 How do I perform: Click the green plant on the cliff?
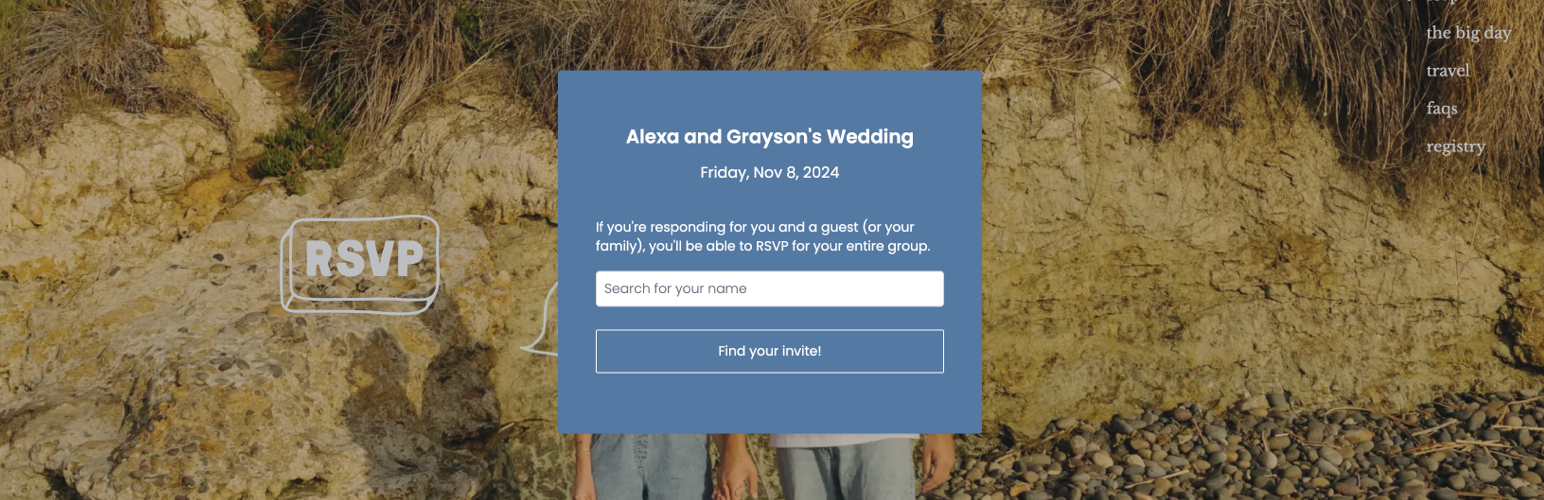(x=300, y=150)
